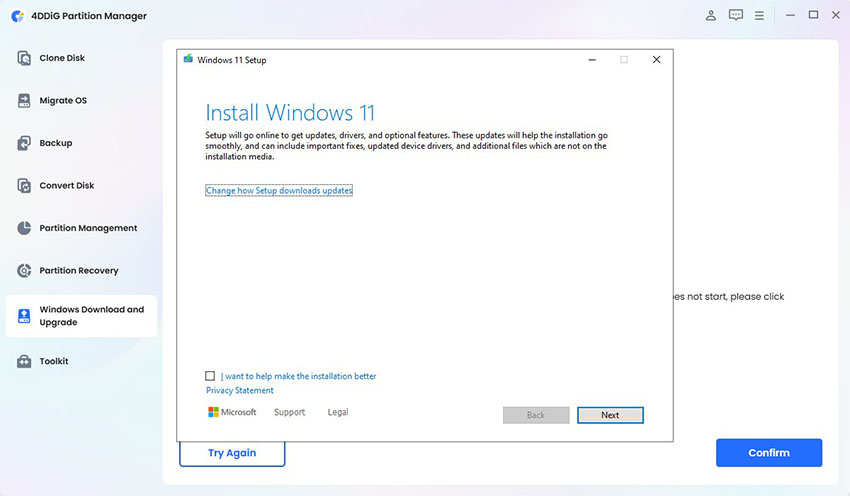Viewport: 850px width, 496px height.
Task: Click the Windows Download and Upgrade icon
Action: pyautogui.click(x=24, y=316)
